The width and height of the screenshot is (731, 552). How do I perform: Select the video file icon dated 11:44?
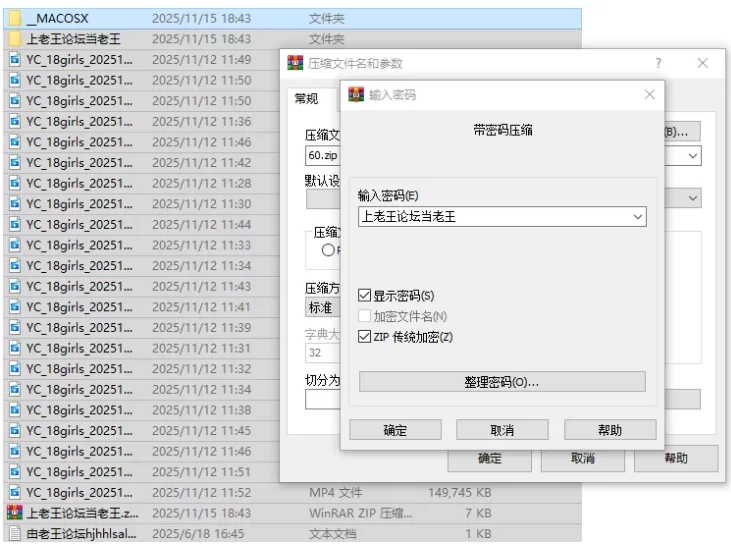click(x=15, y=225)
